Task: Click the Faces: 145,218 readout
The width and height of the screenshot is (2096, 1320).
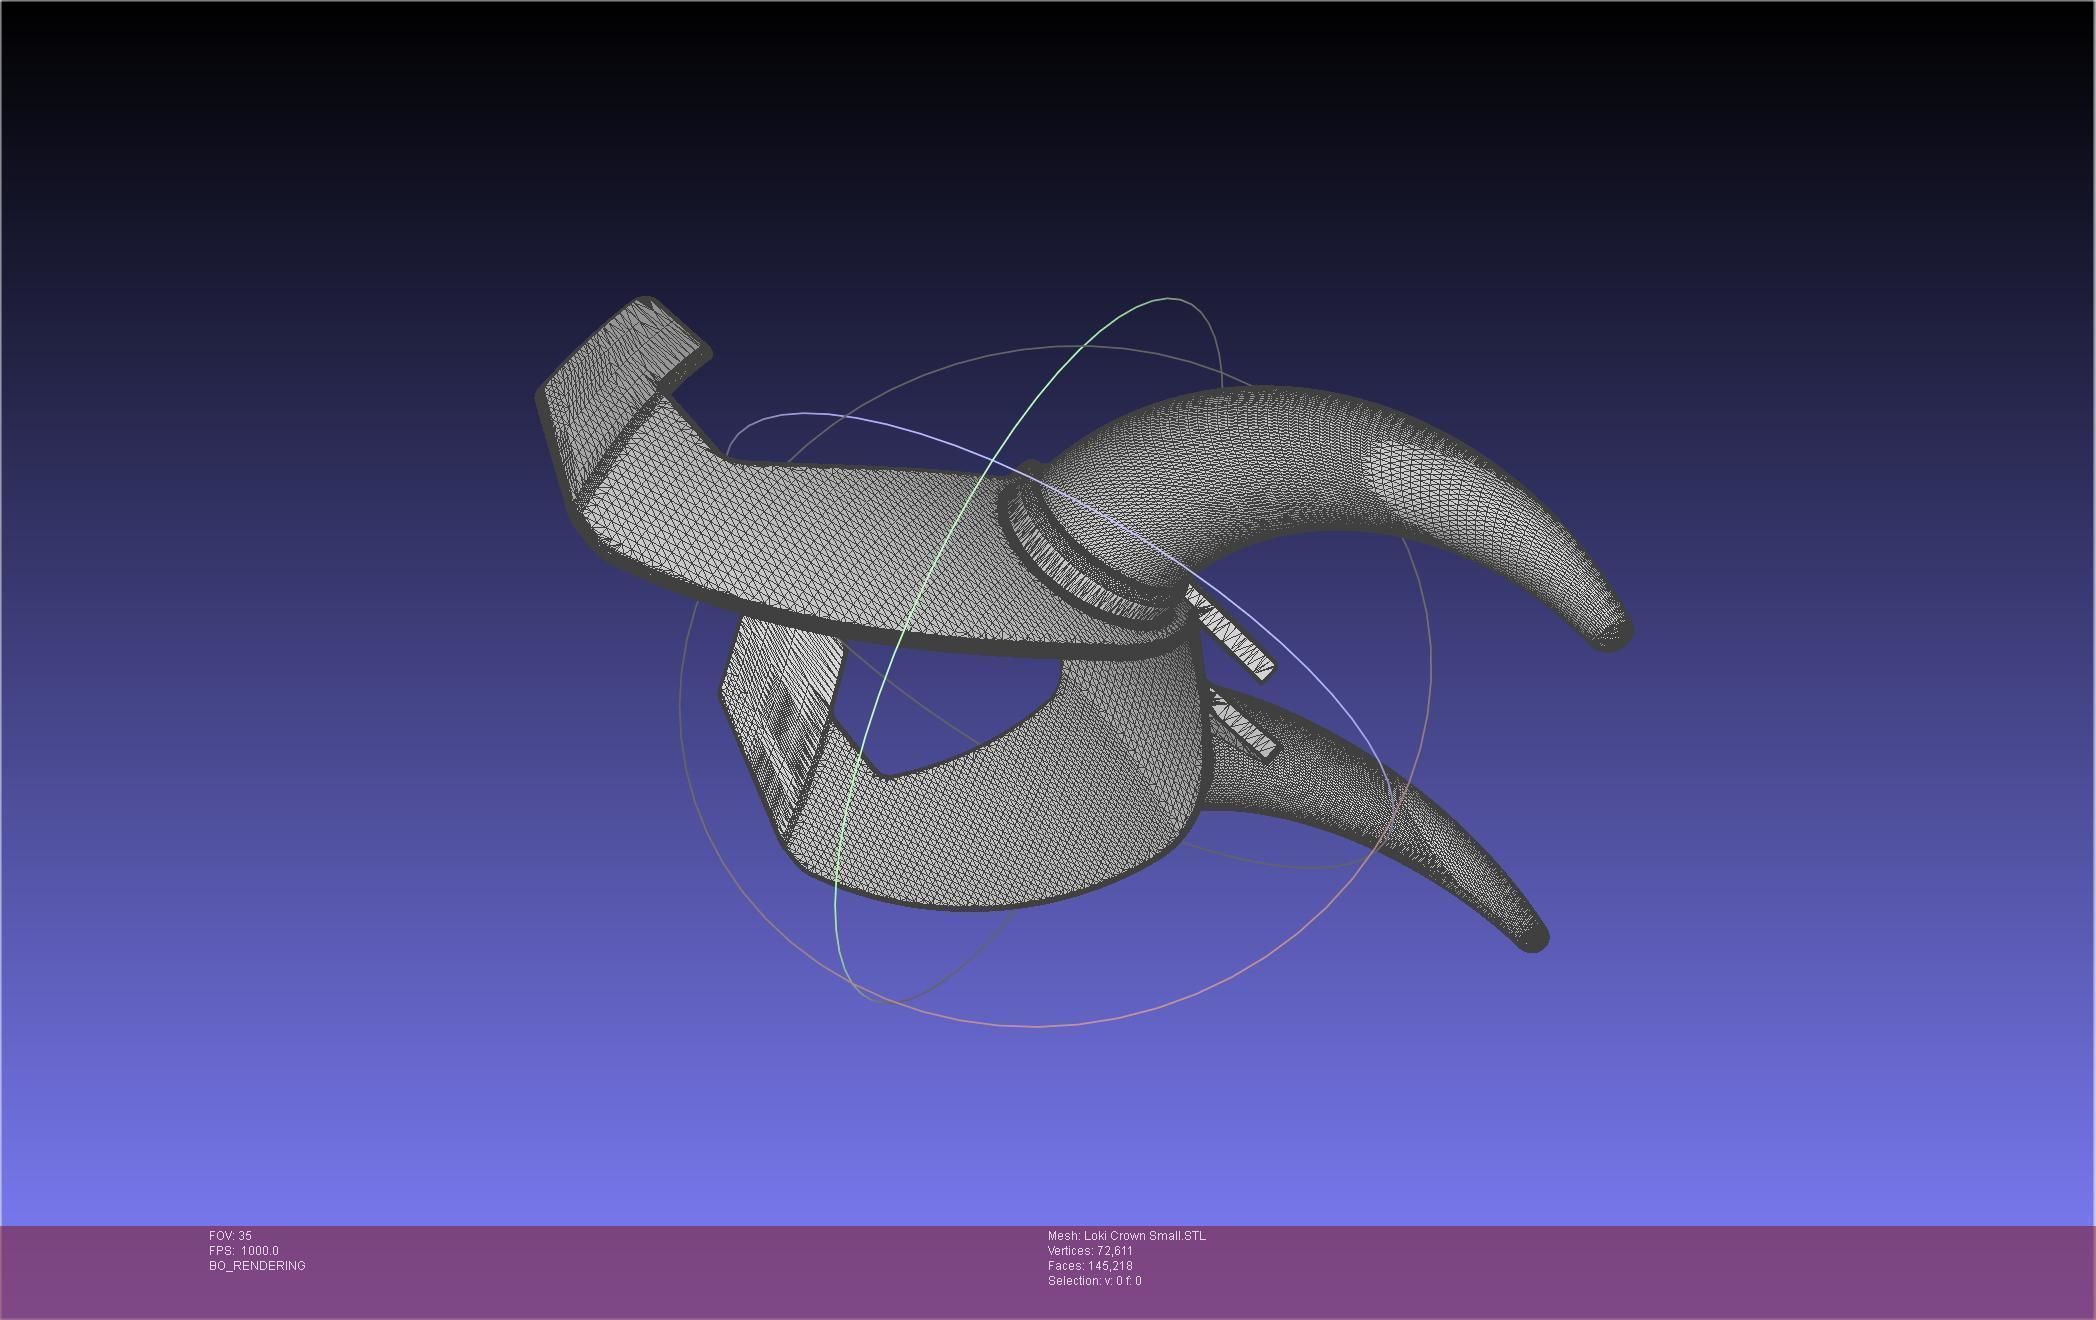Action: [x=1090, y=1266]
